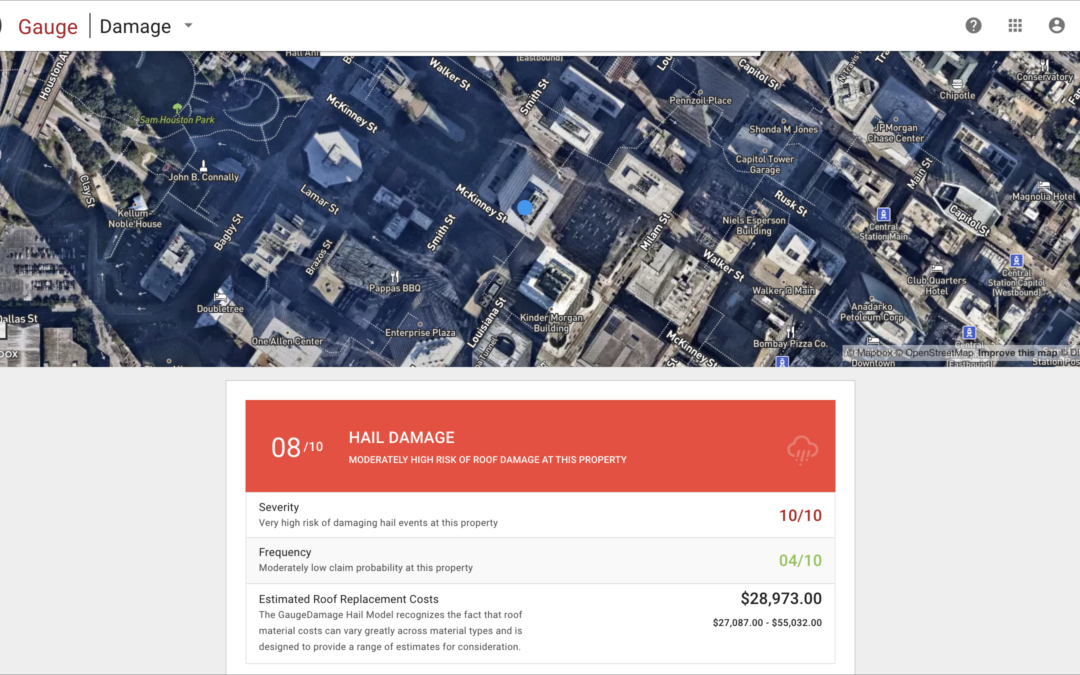This screenshot has width=1080, height=675.
Task: Click the hail cloud icon in banner
Action: (x=802, y=450)
